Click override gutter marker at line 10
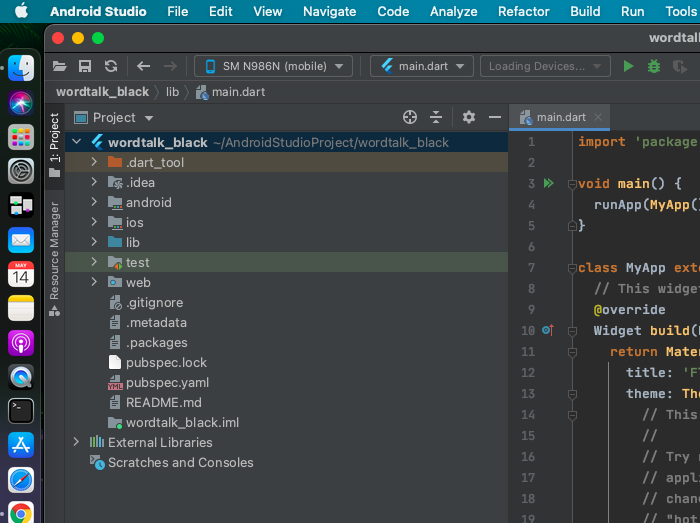This screenshot has width=700, height=523. [548, 330]
